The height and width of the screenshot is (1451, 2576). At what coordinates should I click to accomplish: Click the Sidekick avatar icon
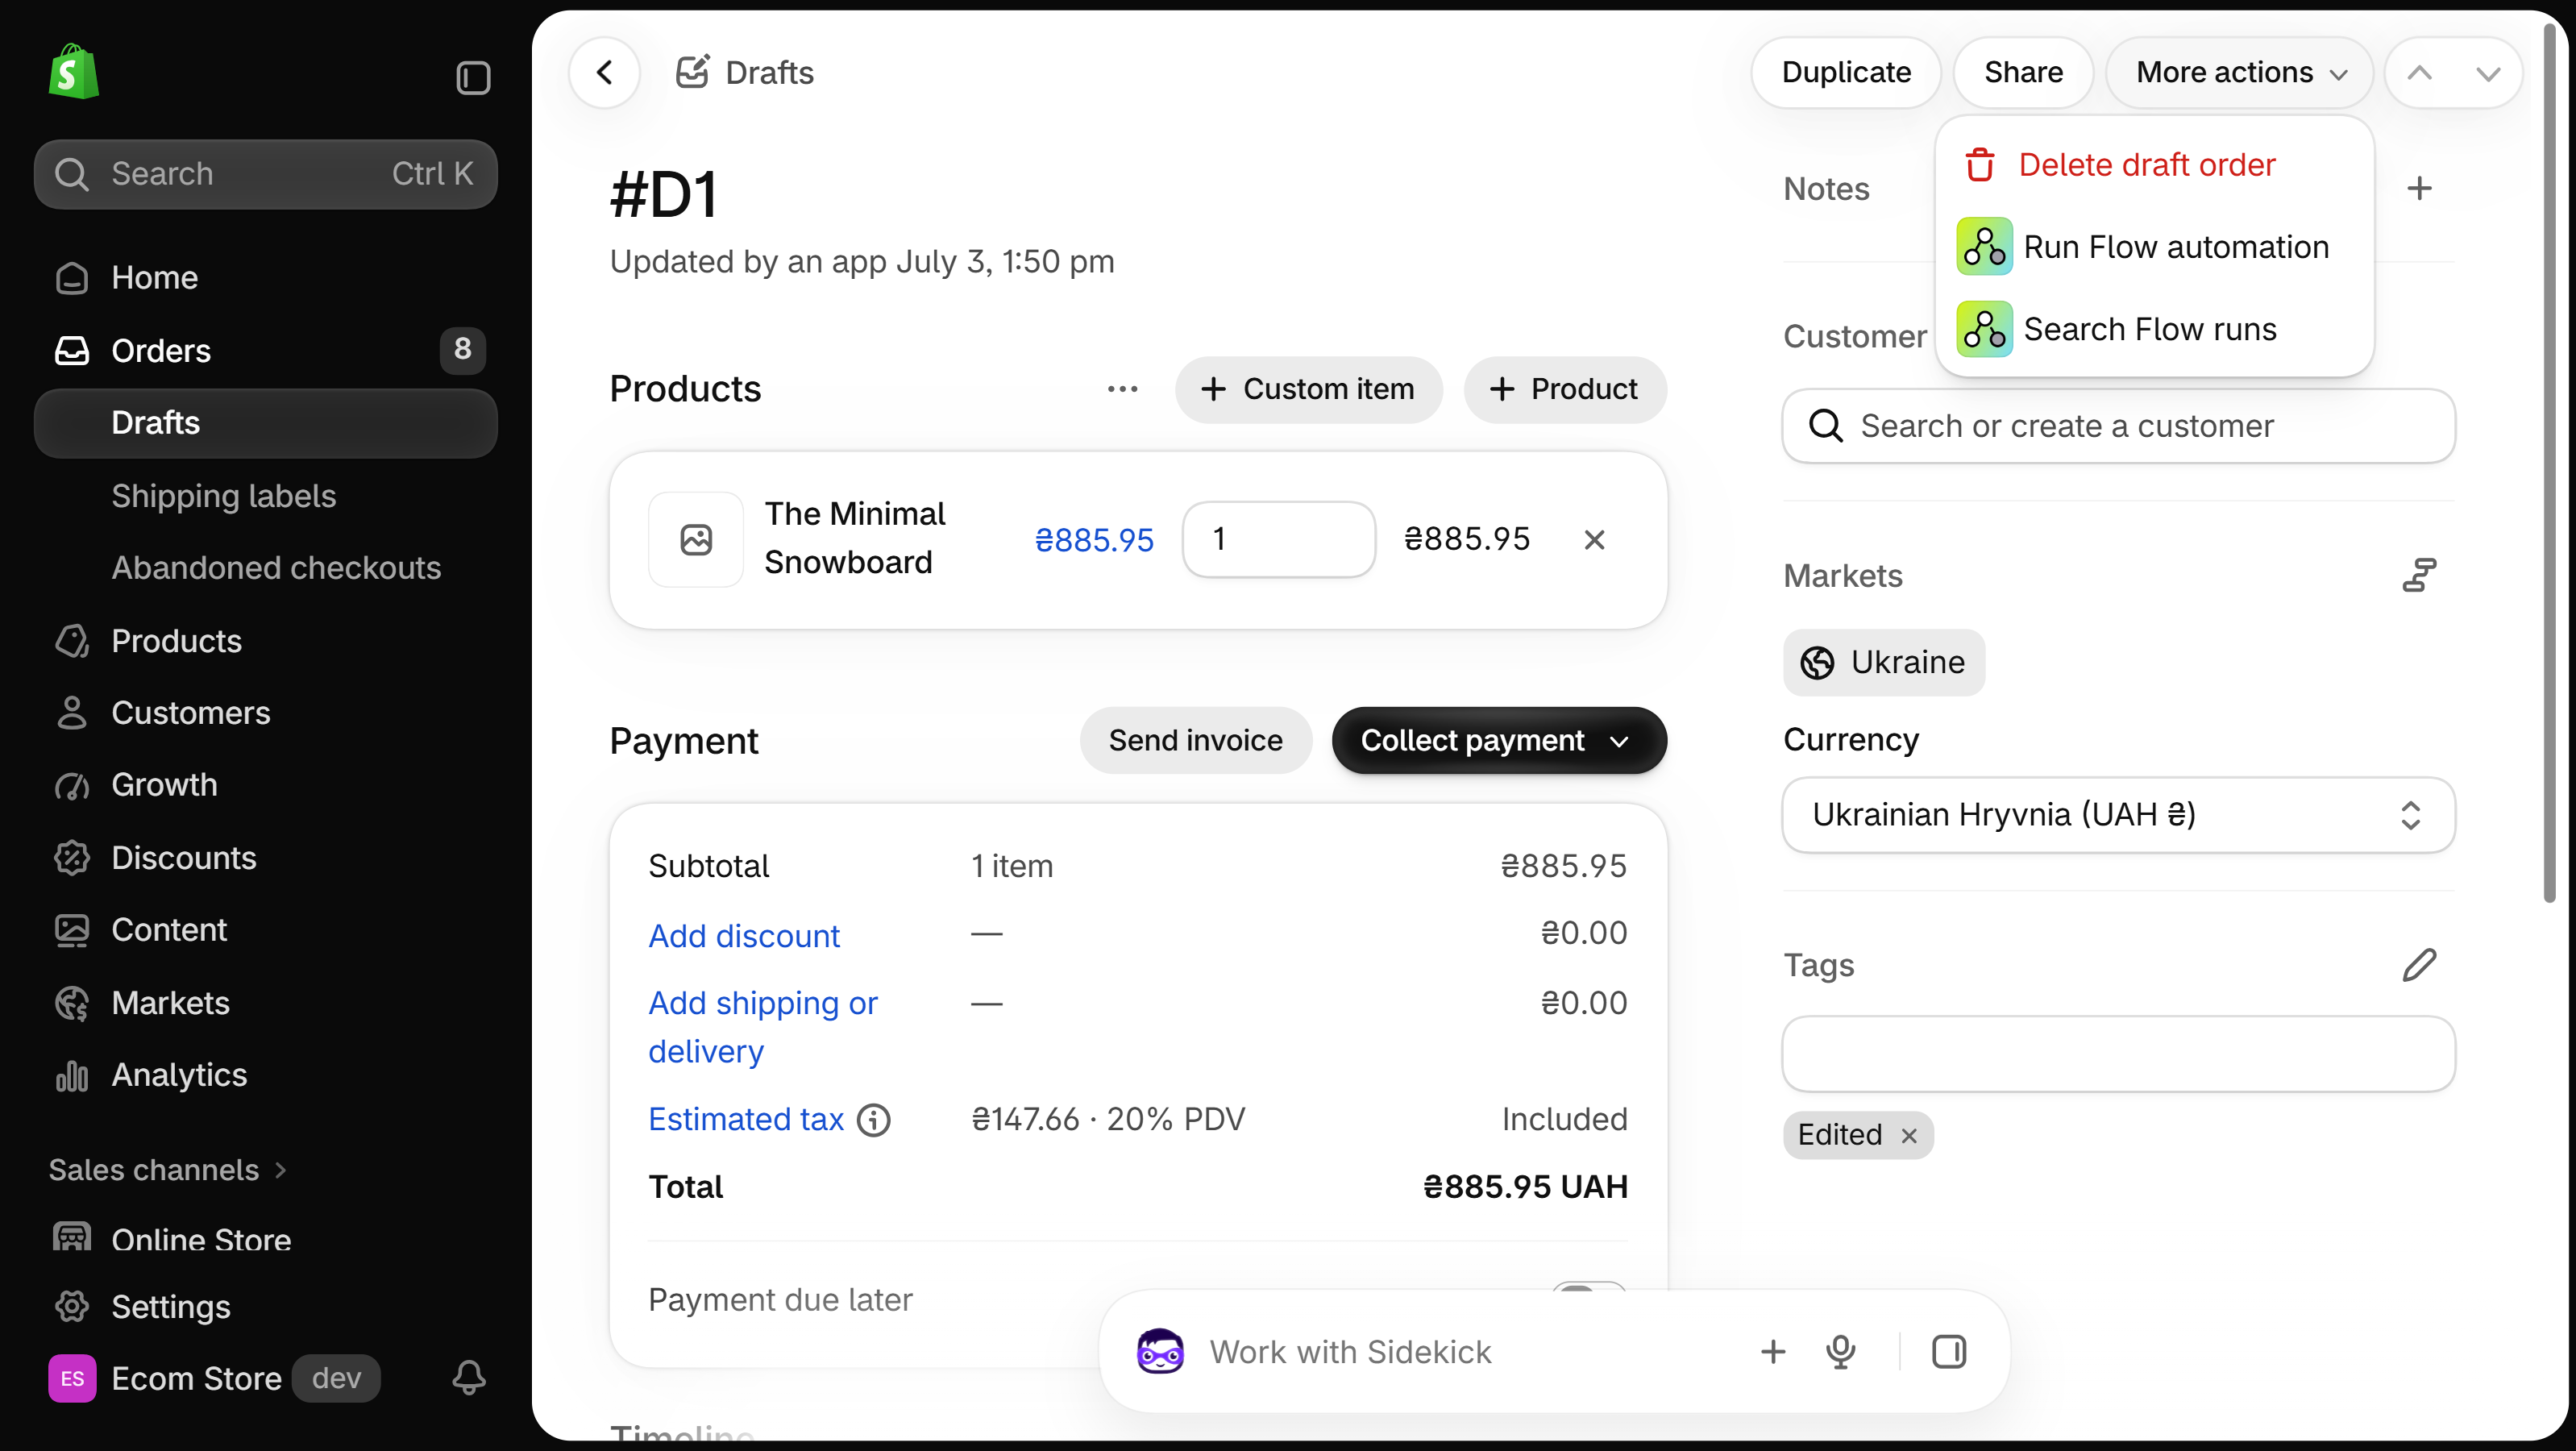pos(1160,1351)
